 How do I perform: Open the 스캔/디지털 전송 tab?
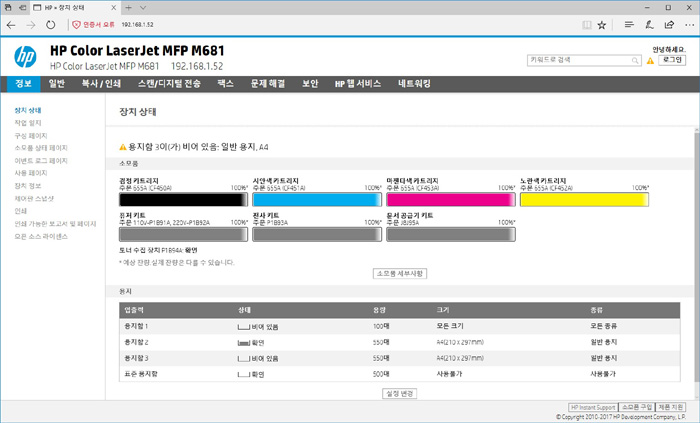click(x=169, y=84)
